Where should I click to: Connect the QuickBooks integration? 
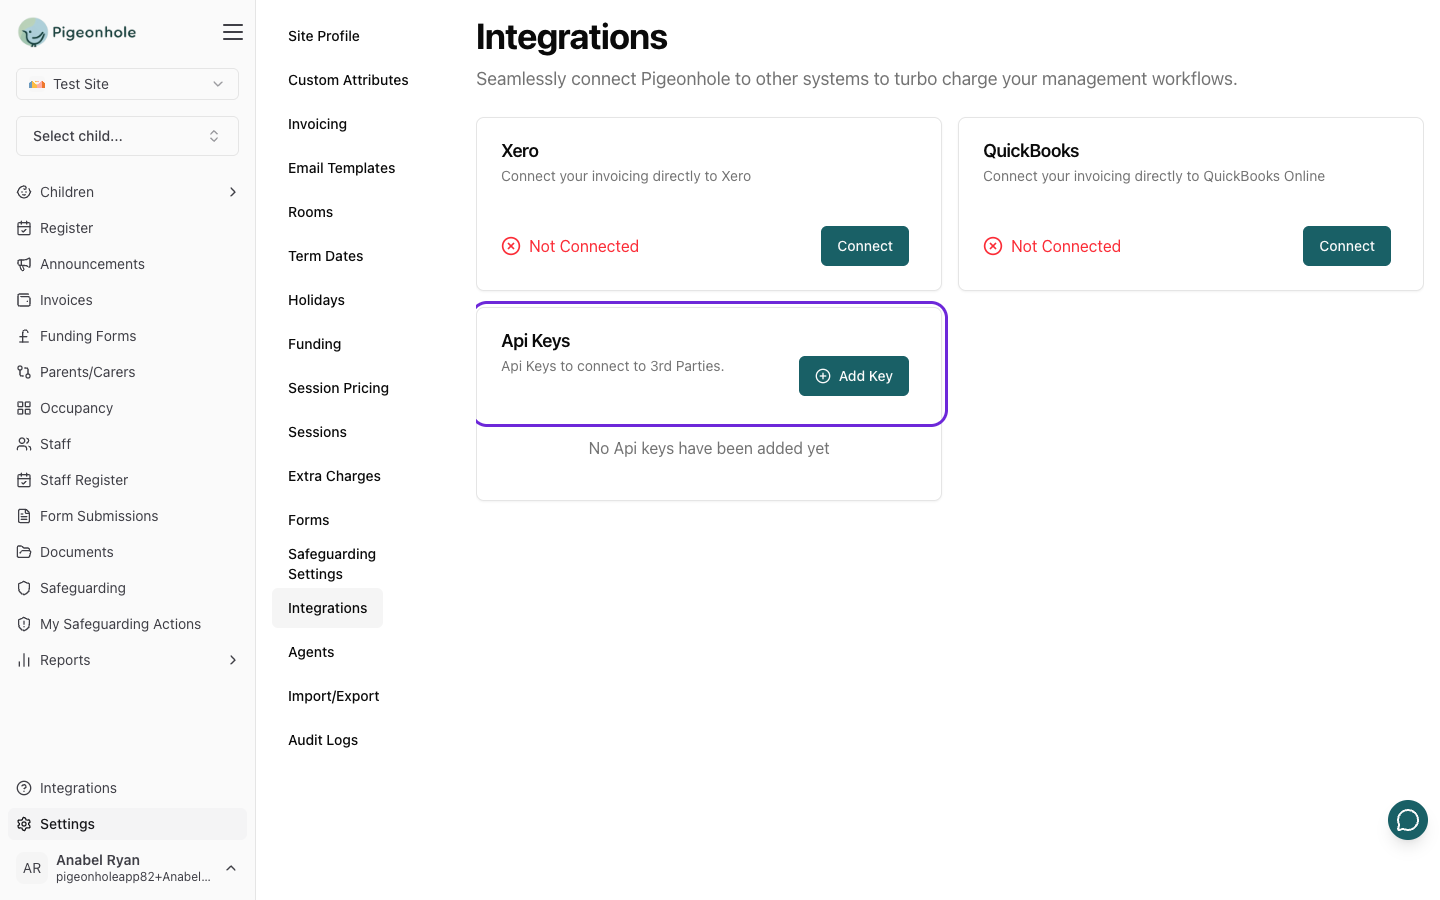(1347, 246)
